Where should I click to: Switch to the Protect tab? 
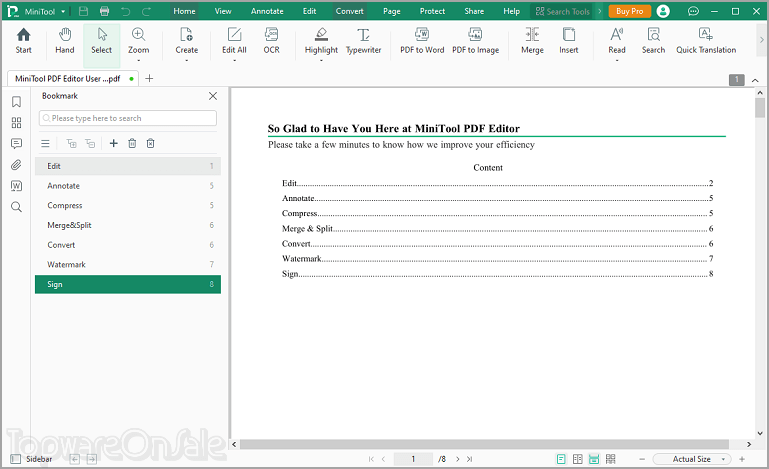(x=432, y=11)
